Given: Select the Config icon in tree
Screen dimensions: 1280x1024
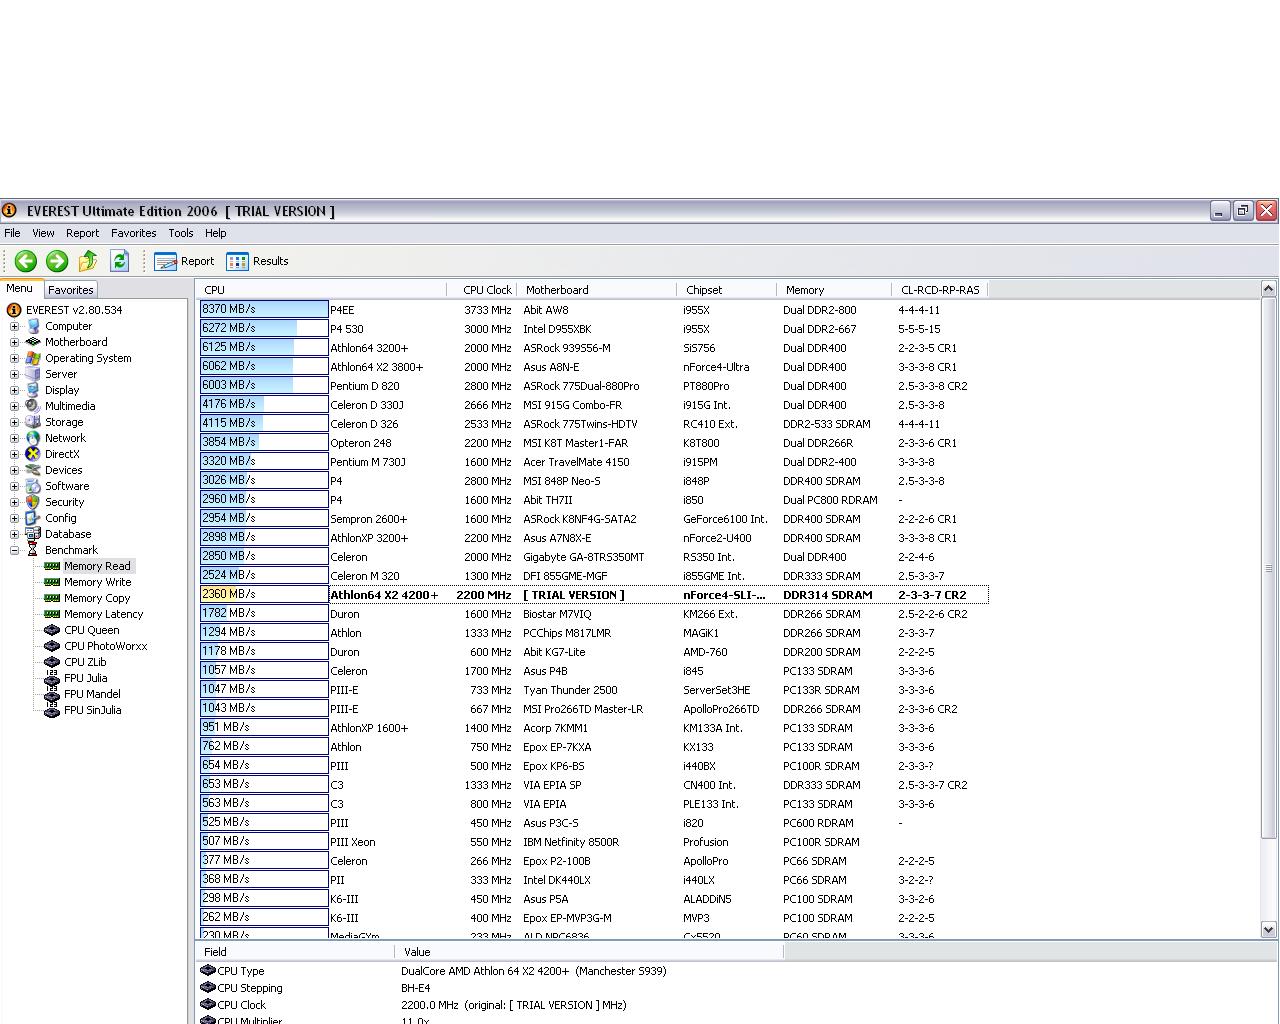Looking at the screenshot, I should tap(33, 518).
